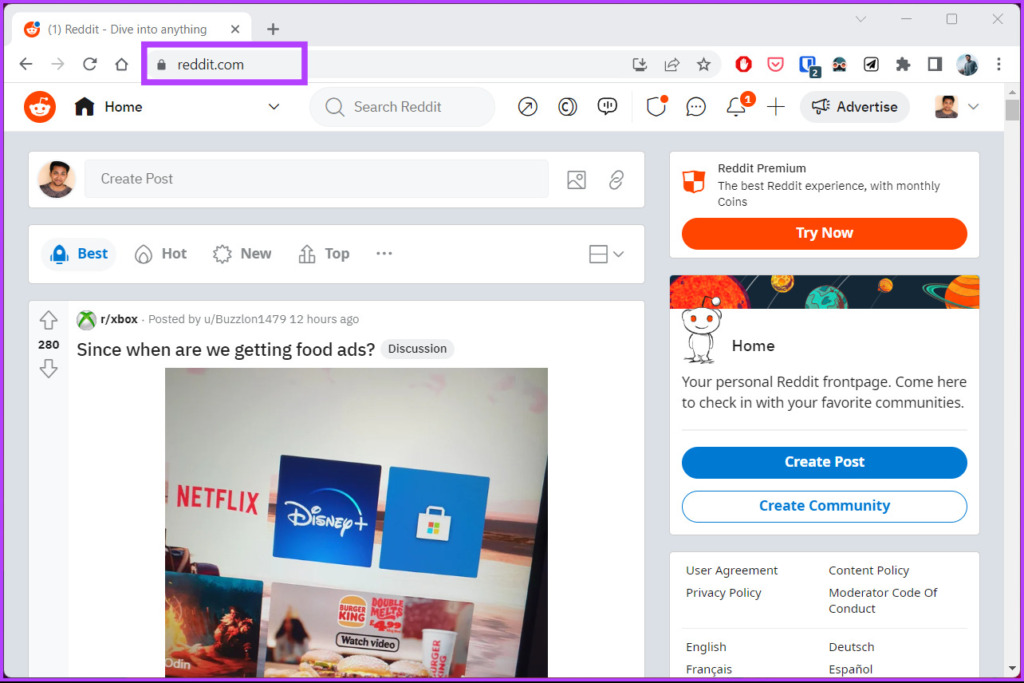Open Moderator Code Of Conduct link
This screenshot has width=1024, height=683.
tap(883, 601)
